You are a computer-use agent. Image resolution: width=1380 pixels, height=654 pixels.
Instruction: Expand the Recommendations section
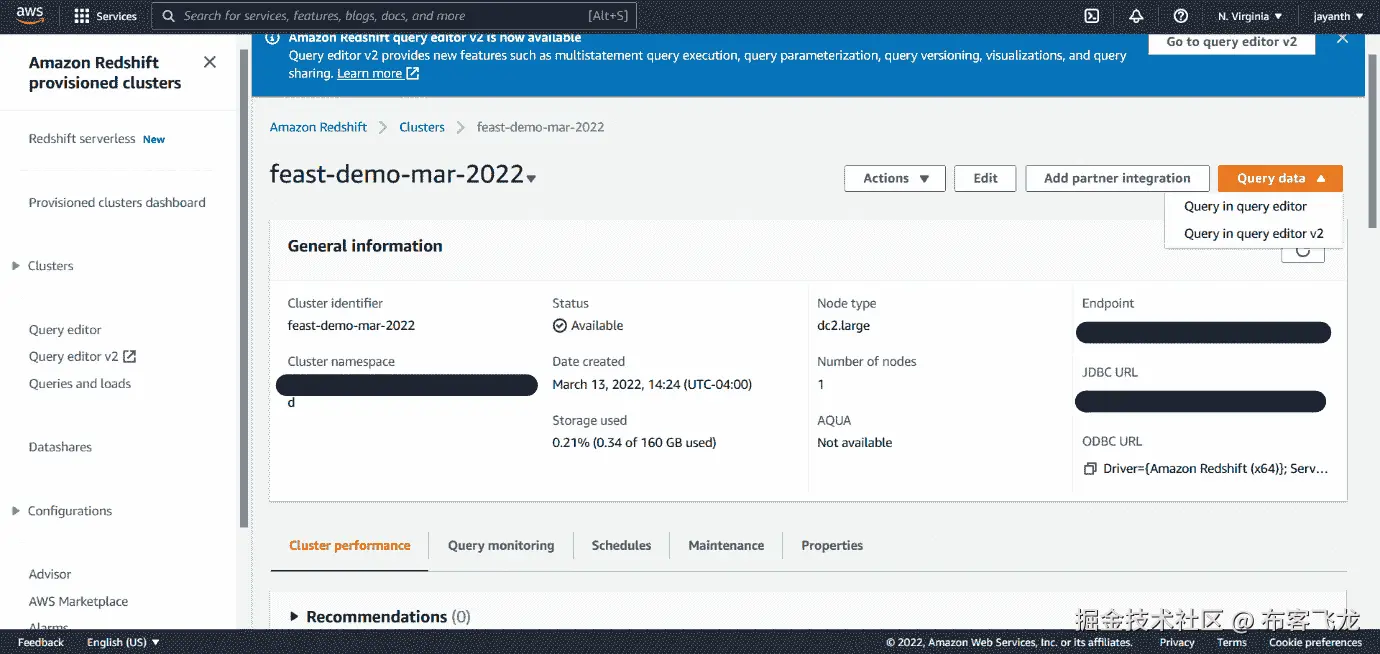(294, 617)
